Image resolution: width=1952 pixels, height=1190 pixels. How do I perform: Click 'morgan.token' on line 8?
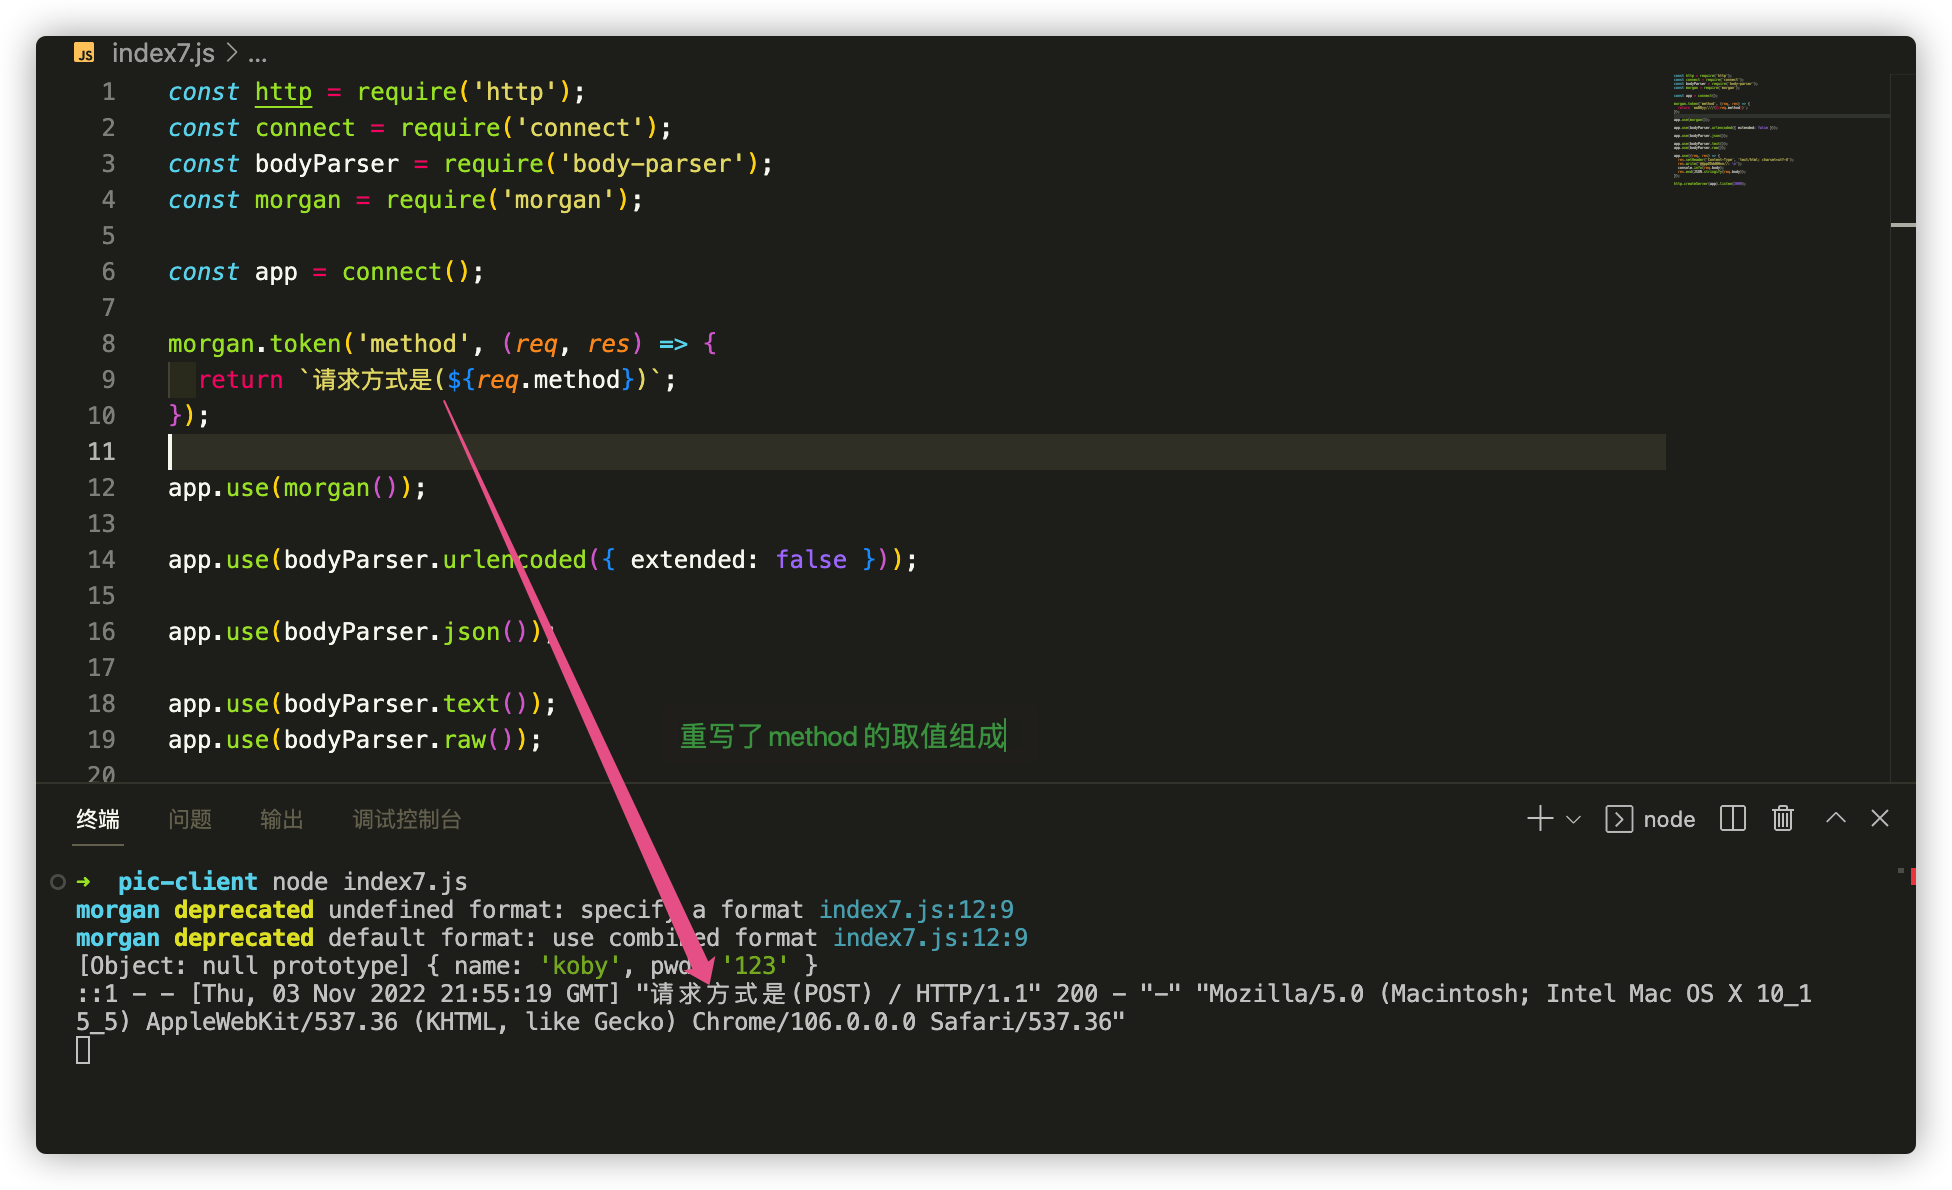point(254,343)
